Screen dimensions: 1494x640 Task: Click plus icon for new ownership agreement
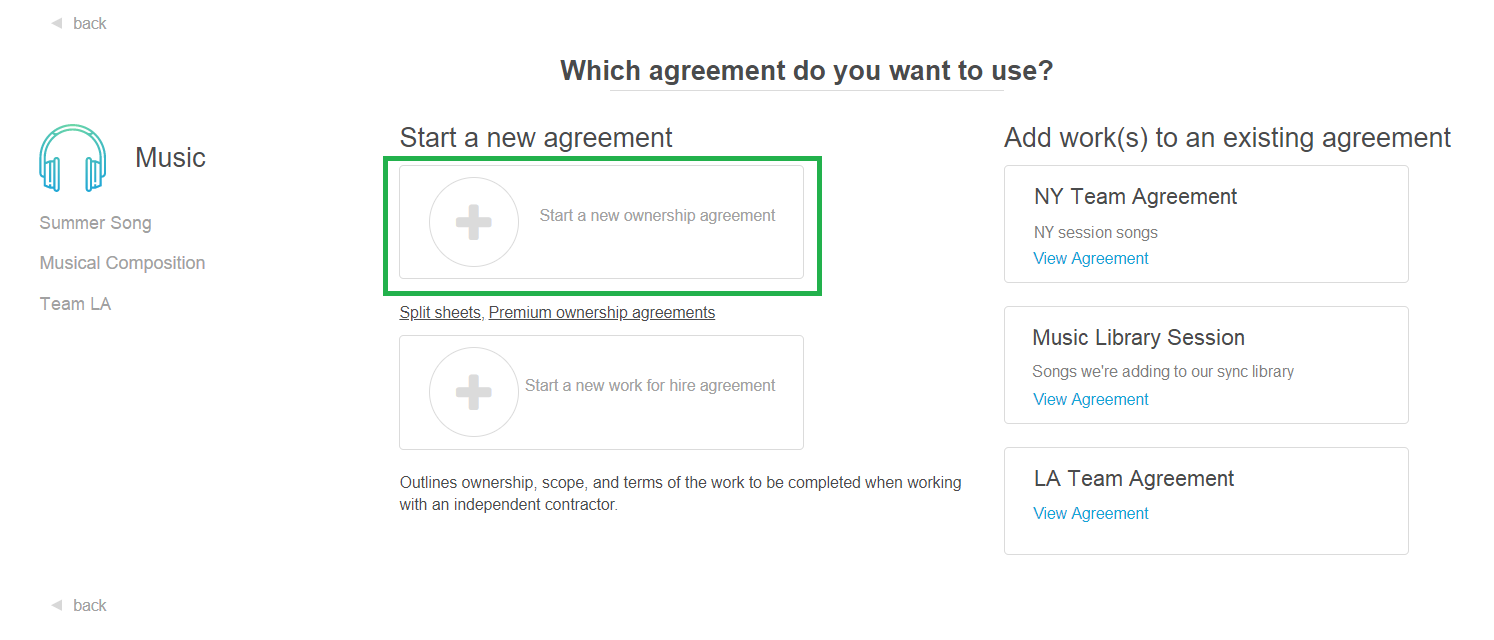coord(474,222)
